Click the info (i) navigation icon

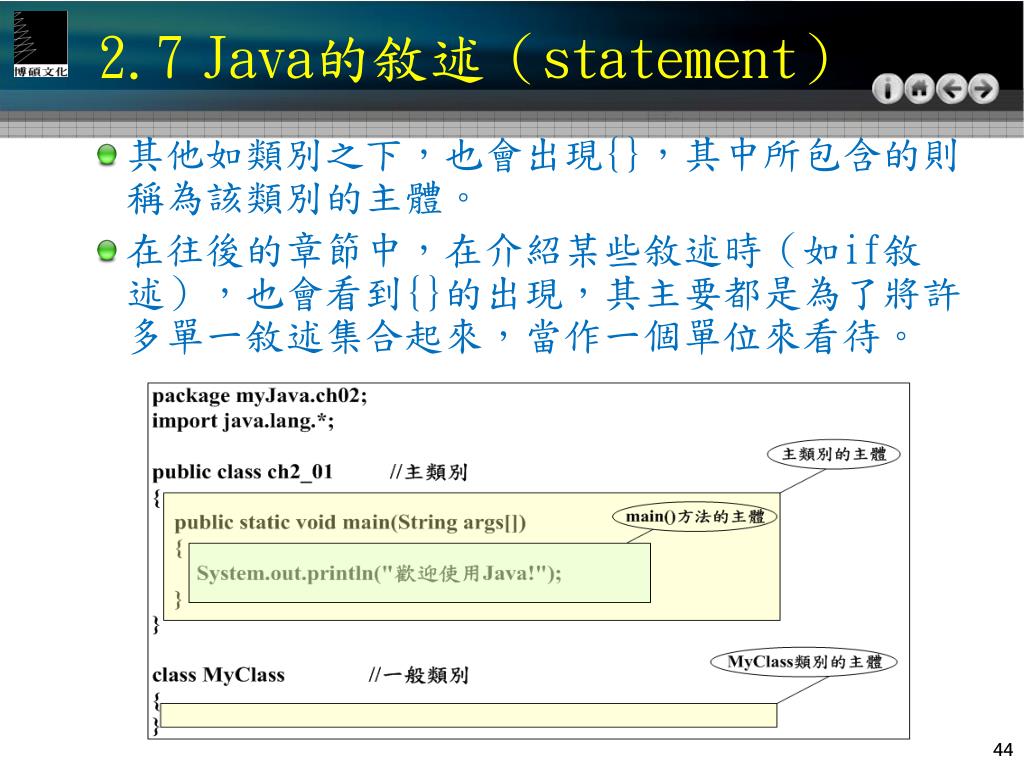click(887, 89)
